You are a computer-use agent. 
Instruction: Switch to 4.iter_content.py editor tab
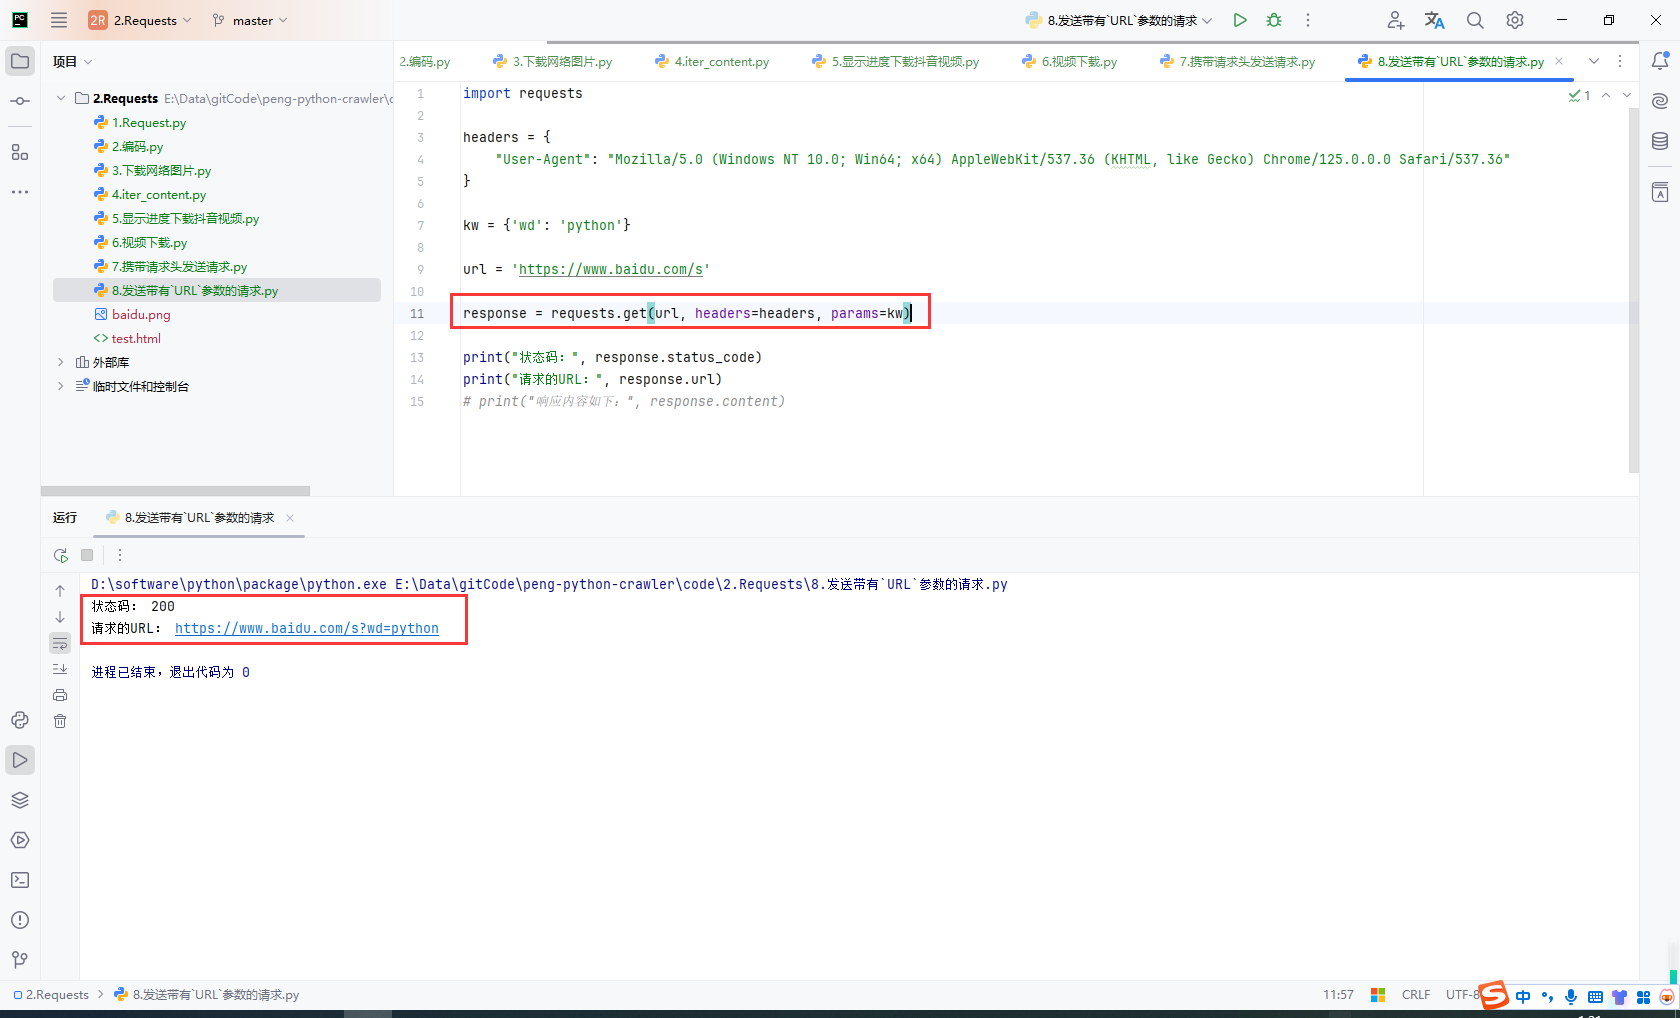pyautogui.click(x=712, y=61)
